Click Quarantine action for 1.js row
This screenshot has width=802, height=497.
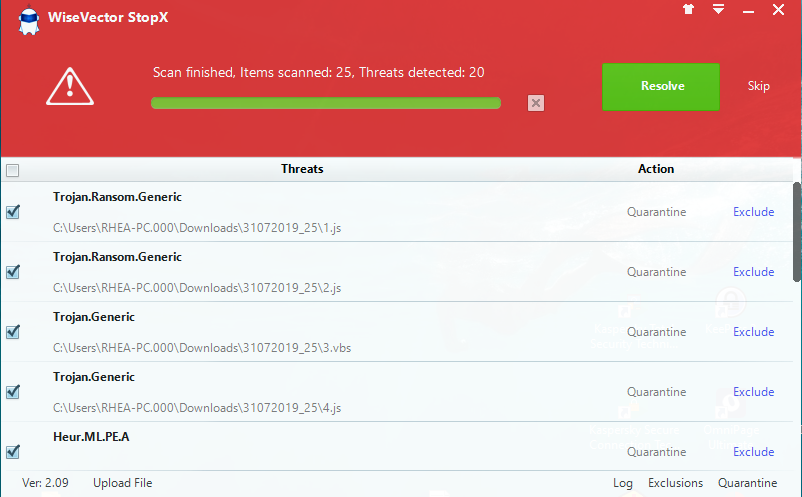[657, 212]
